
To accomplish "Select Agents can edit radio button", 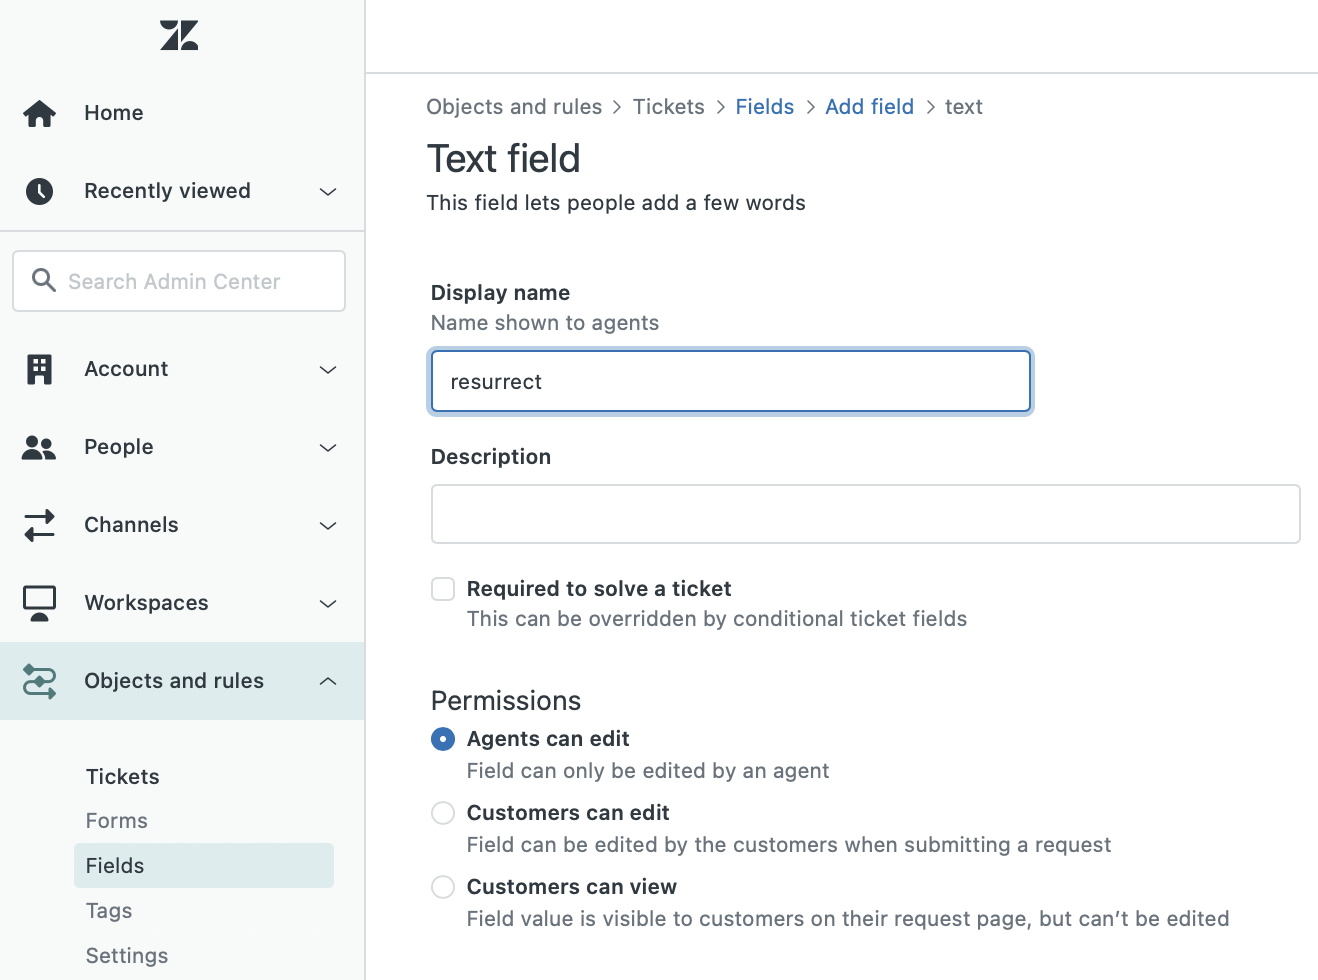I will click(x=443, y=739).
